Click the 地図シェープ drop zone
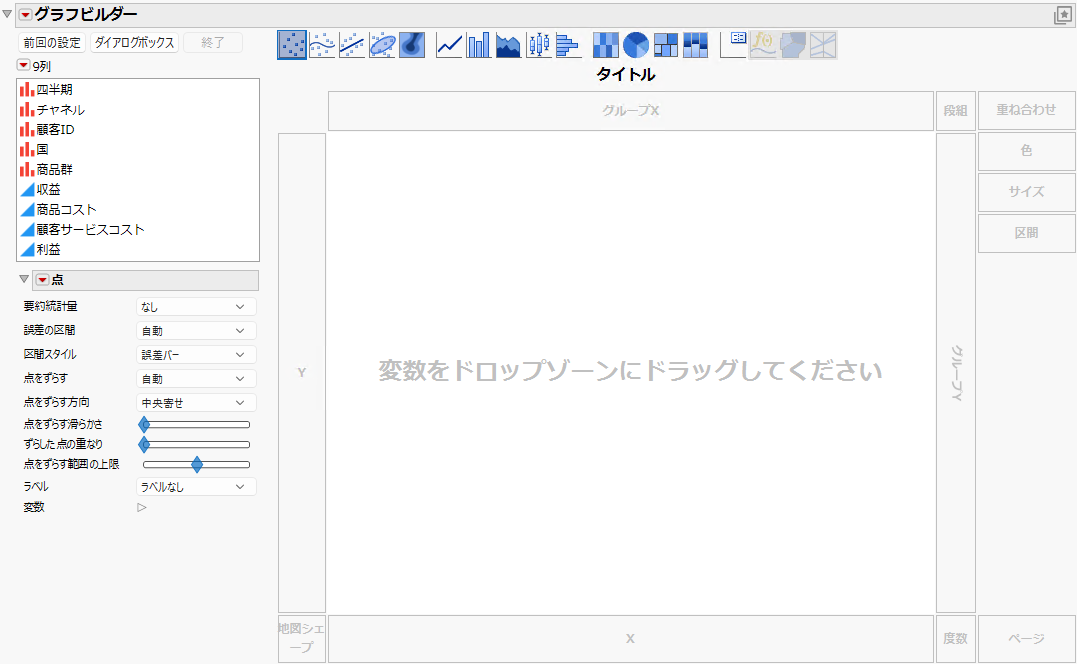The height and width of the screenshot is (664, 1077). click(x=302, y=639)
